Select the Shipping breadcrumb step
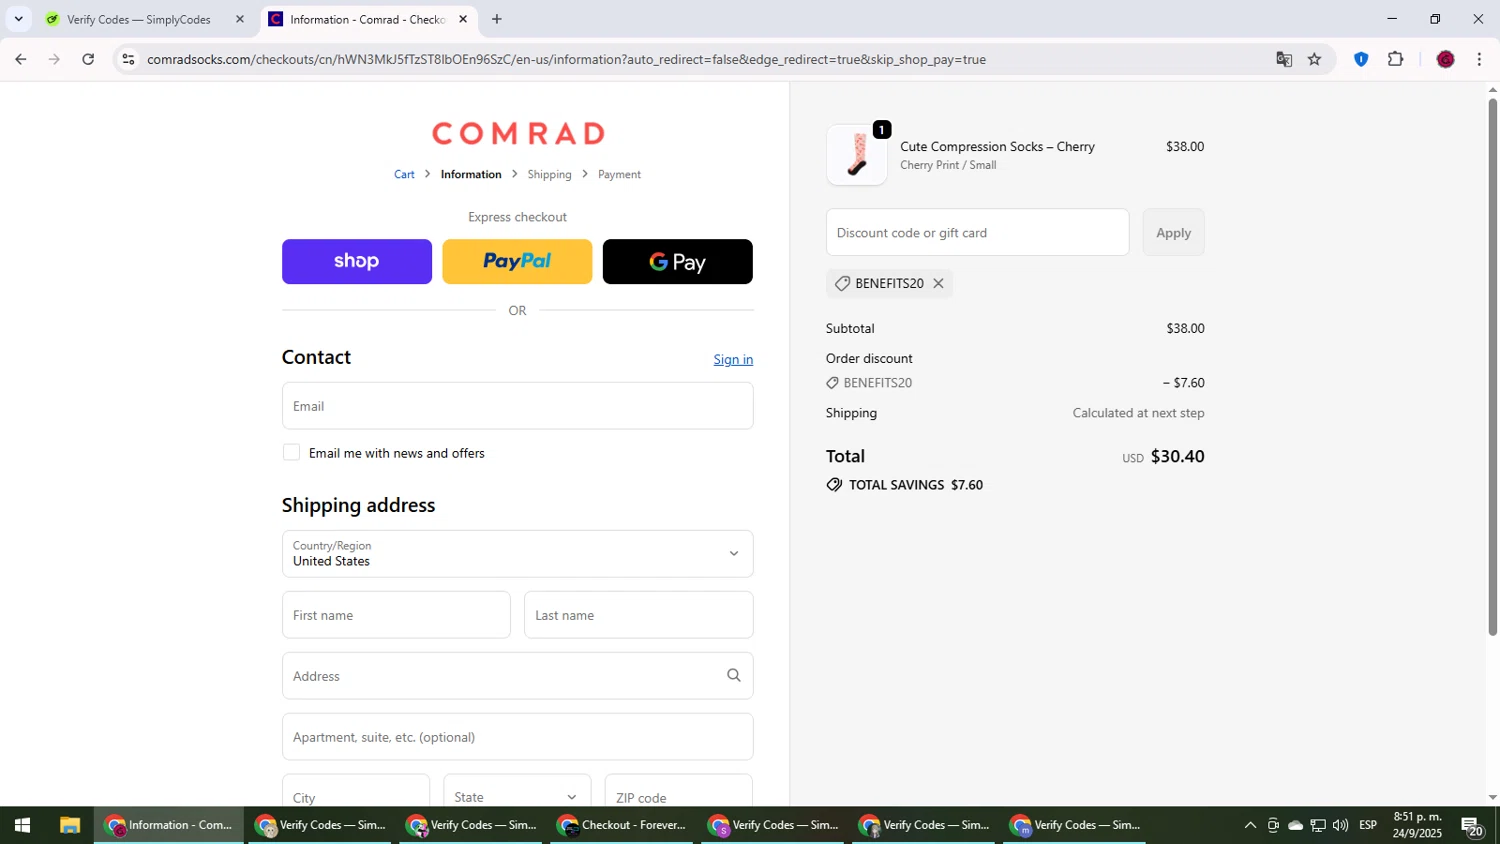 [x=549, y=174]
